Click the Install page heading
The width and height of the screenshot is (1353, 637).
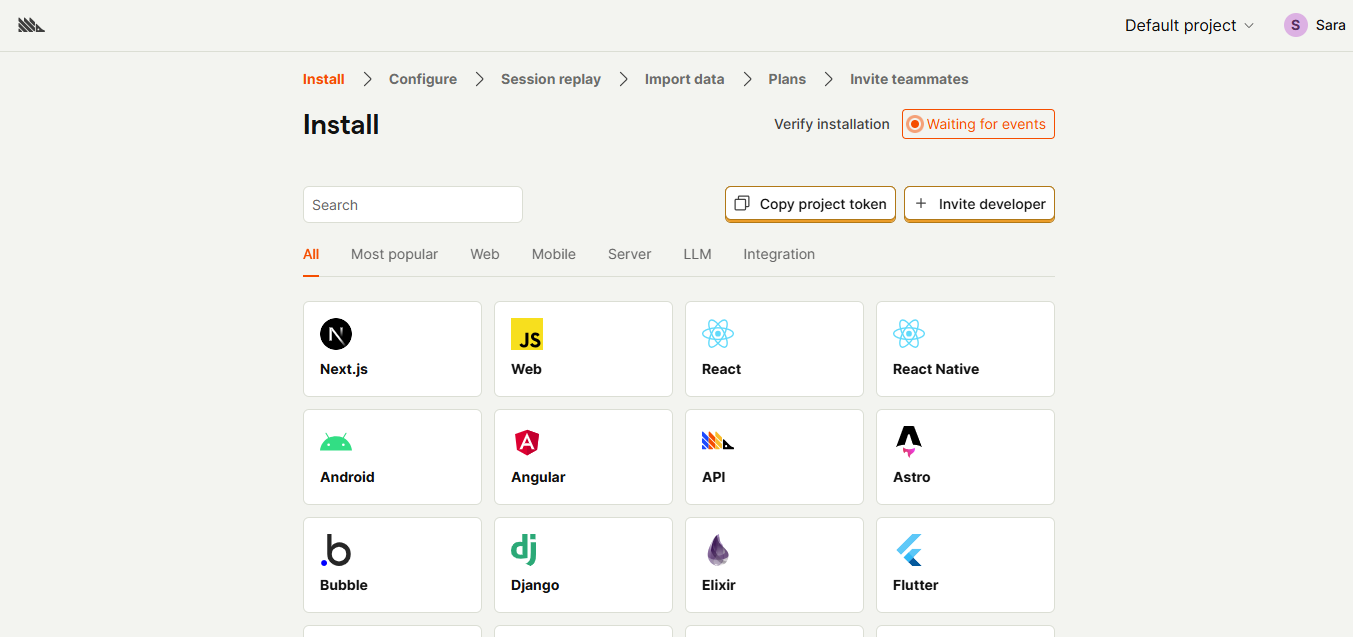tap(341, 125)
